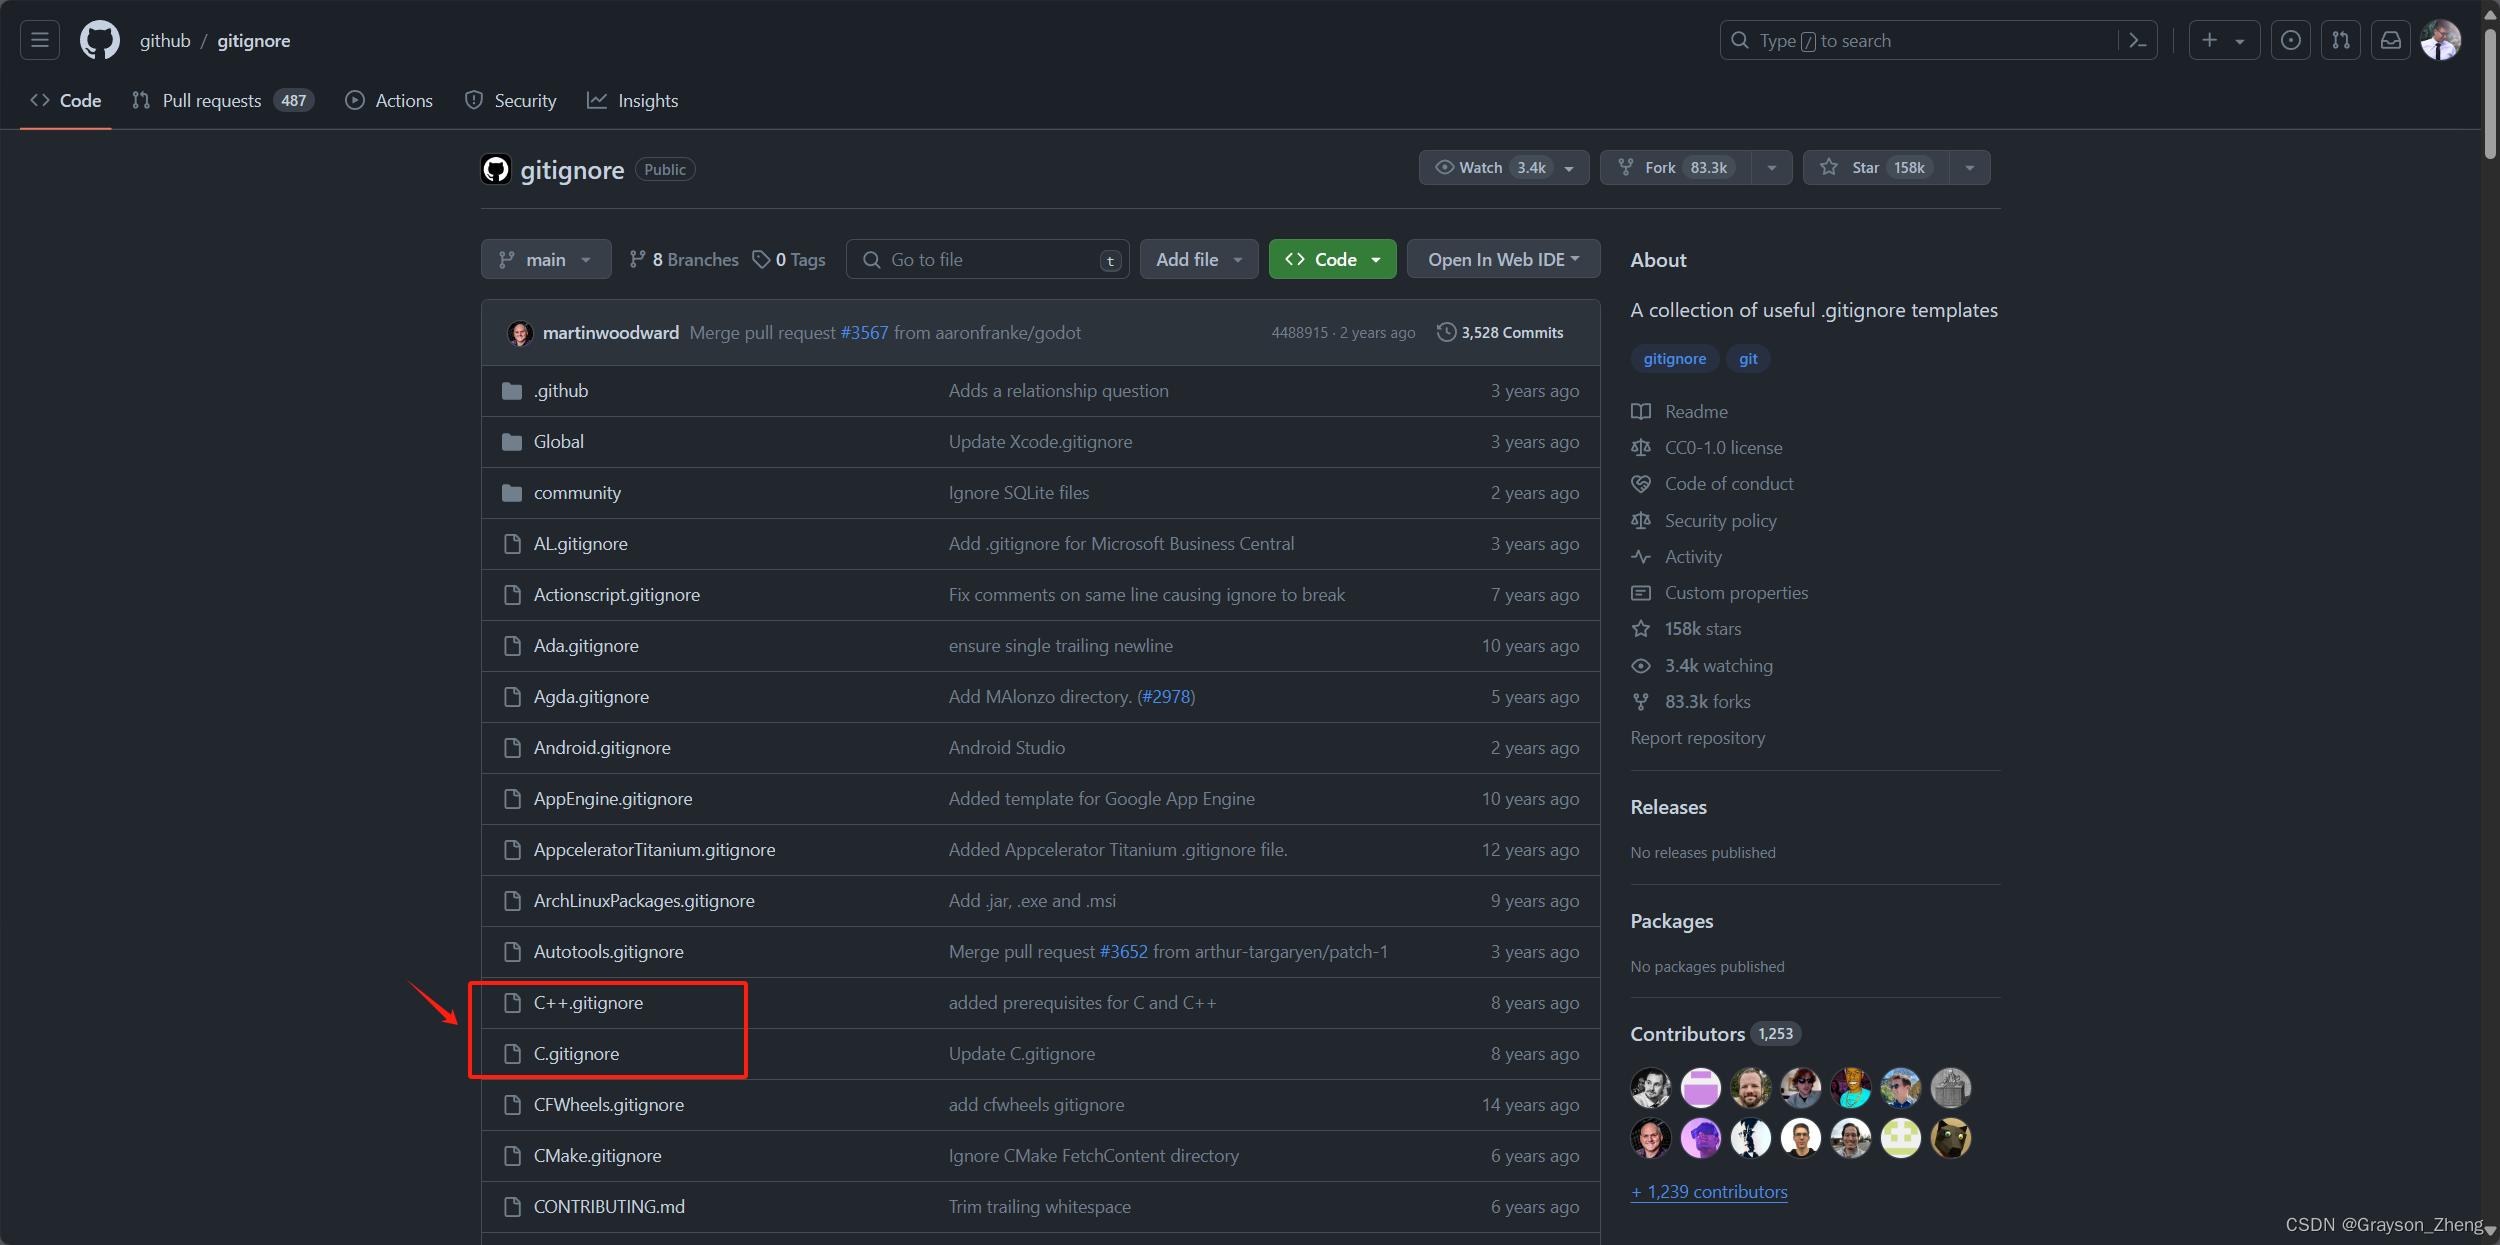Click the github owner breadcrumb link

tap(165, 40)
